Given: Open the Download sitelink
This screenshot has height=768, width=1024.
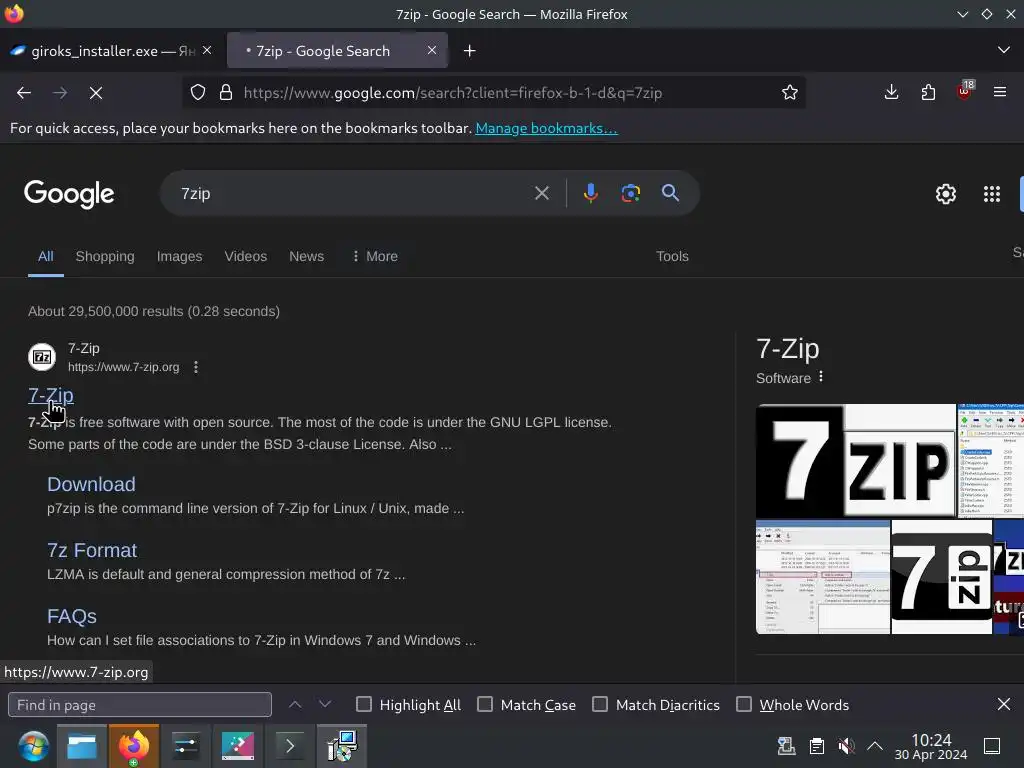Looking at the screenshot, I should click(x=91, y=484).
